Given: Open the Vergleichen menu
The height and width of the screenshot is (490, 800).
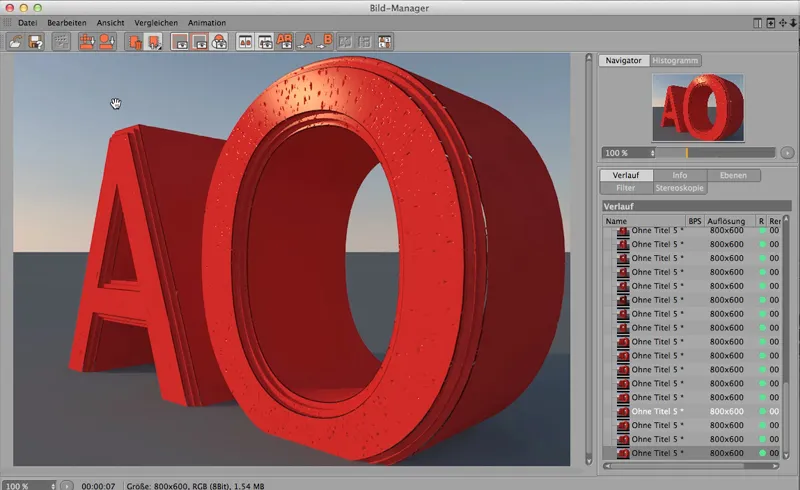Looking at the screenshot, I should 156,23.
